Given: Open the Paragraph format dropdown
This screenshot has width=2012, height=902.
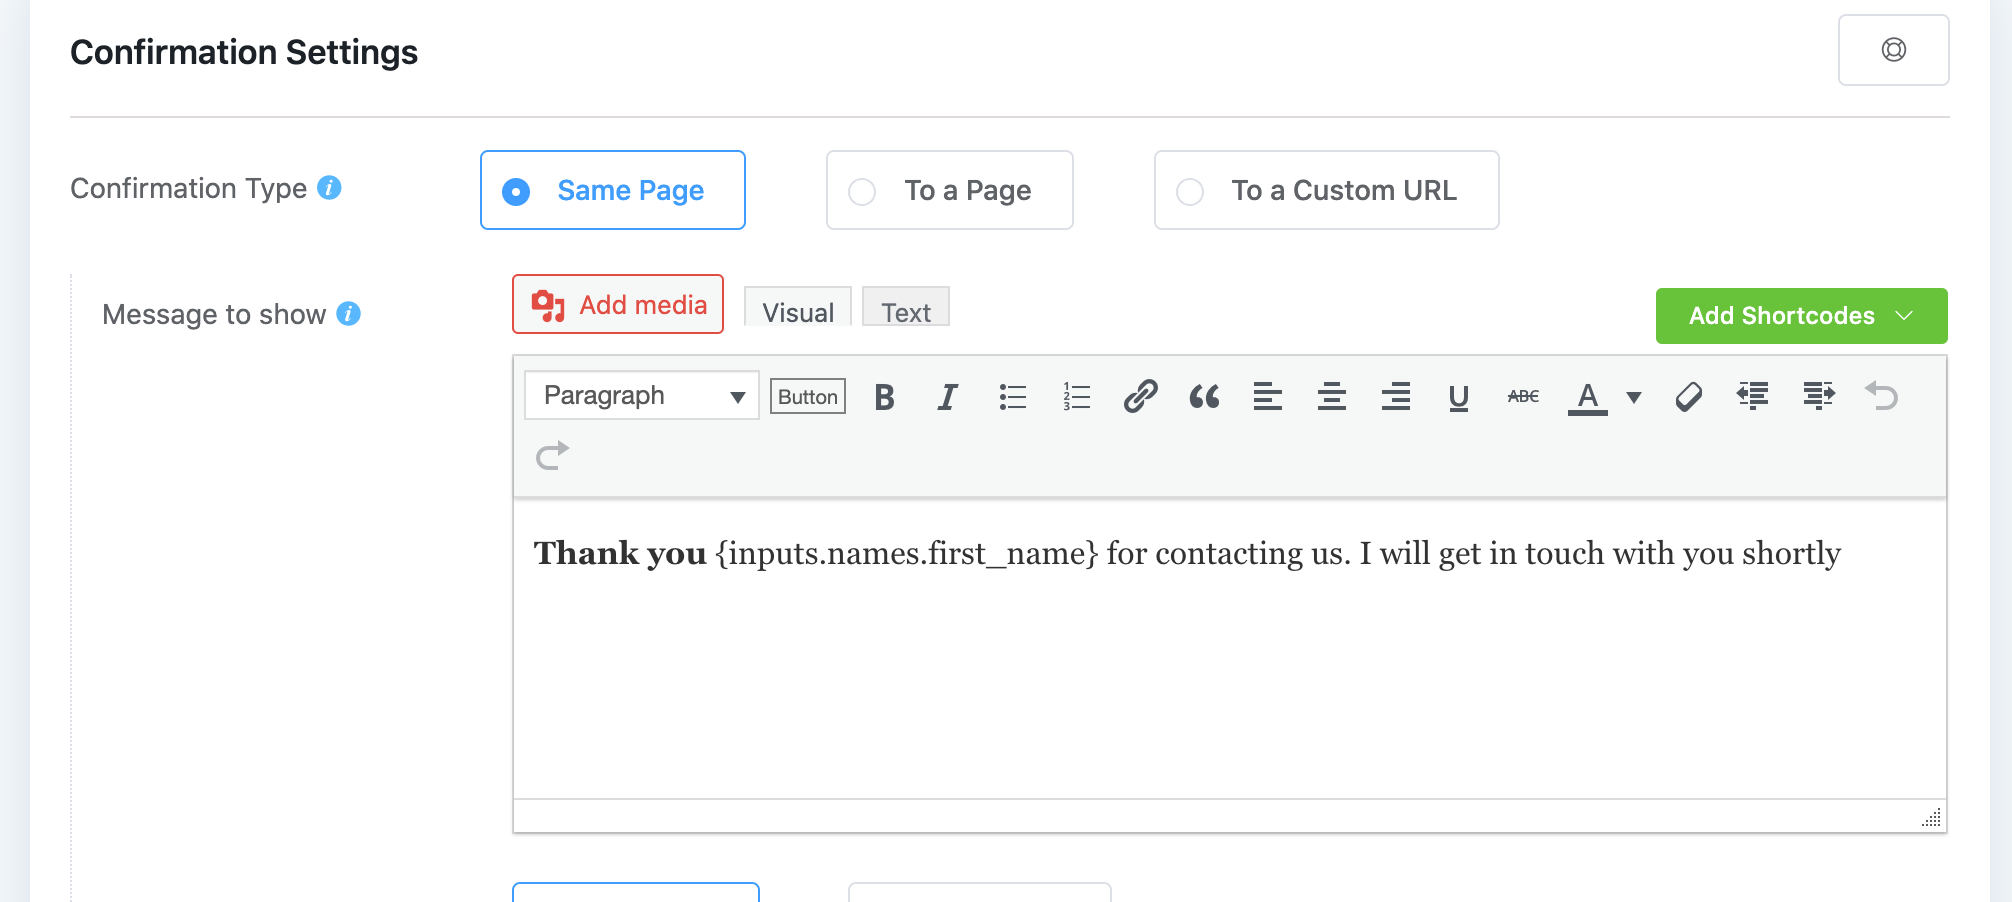Looking at the screenshot, I should pos(642,396).
